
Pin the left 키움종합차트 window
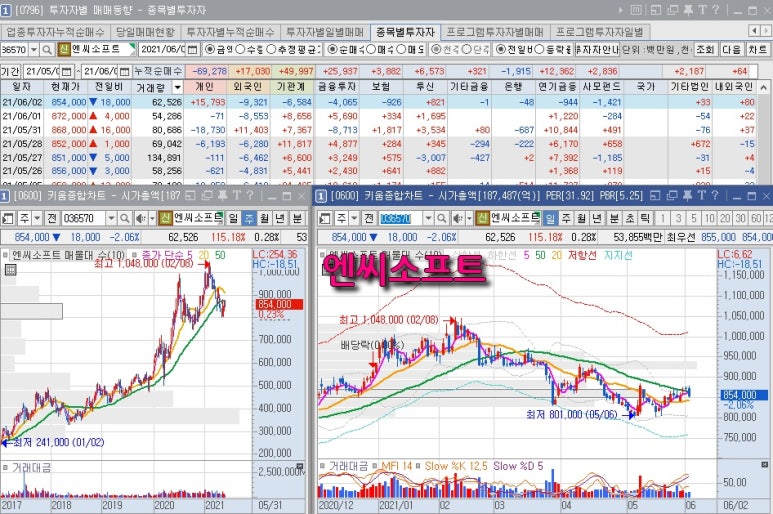point(223,196)
